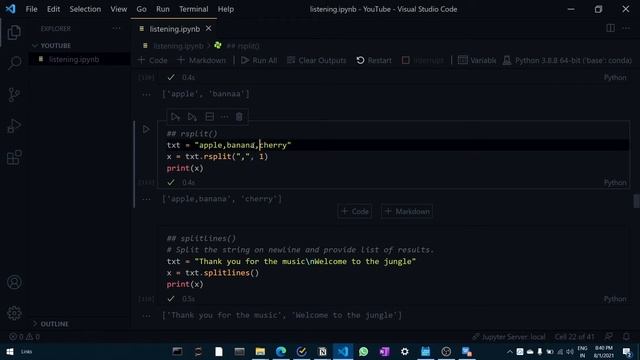Open the Accounts menu icon
This screenshot has height=360, width=640.
[14, 282]
